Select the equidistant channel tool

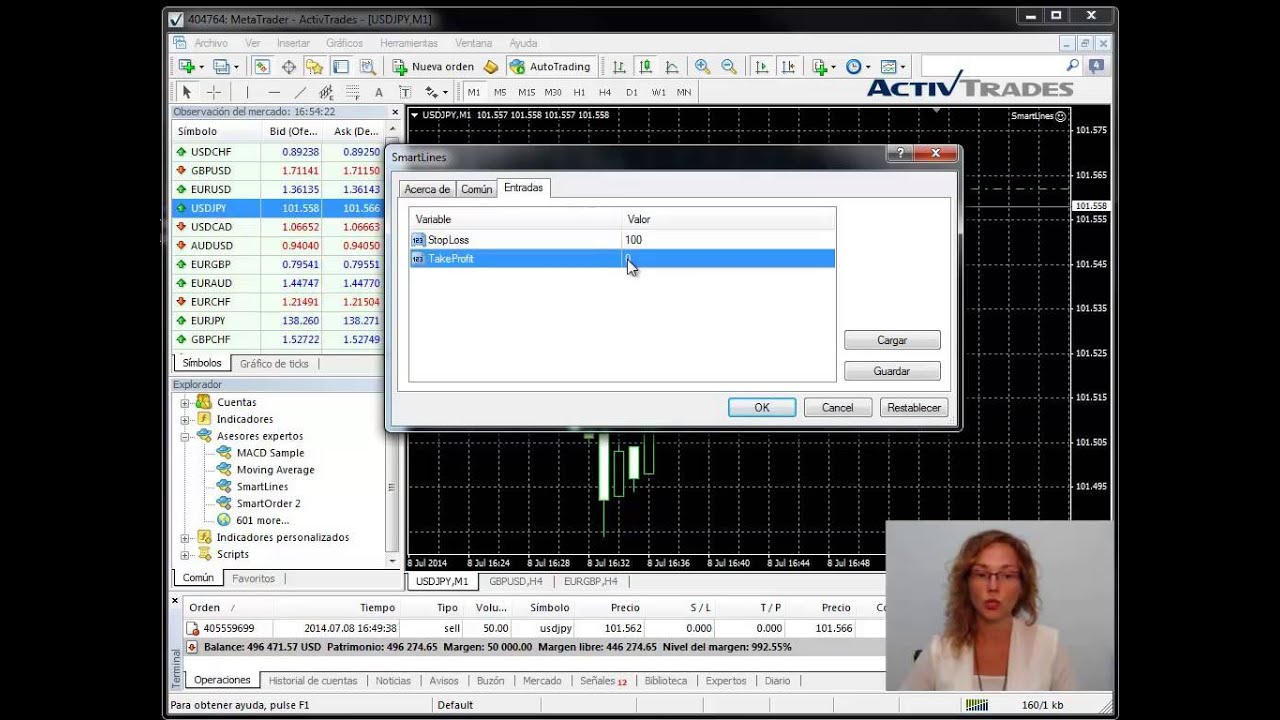coord(326,92)
